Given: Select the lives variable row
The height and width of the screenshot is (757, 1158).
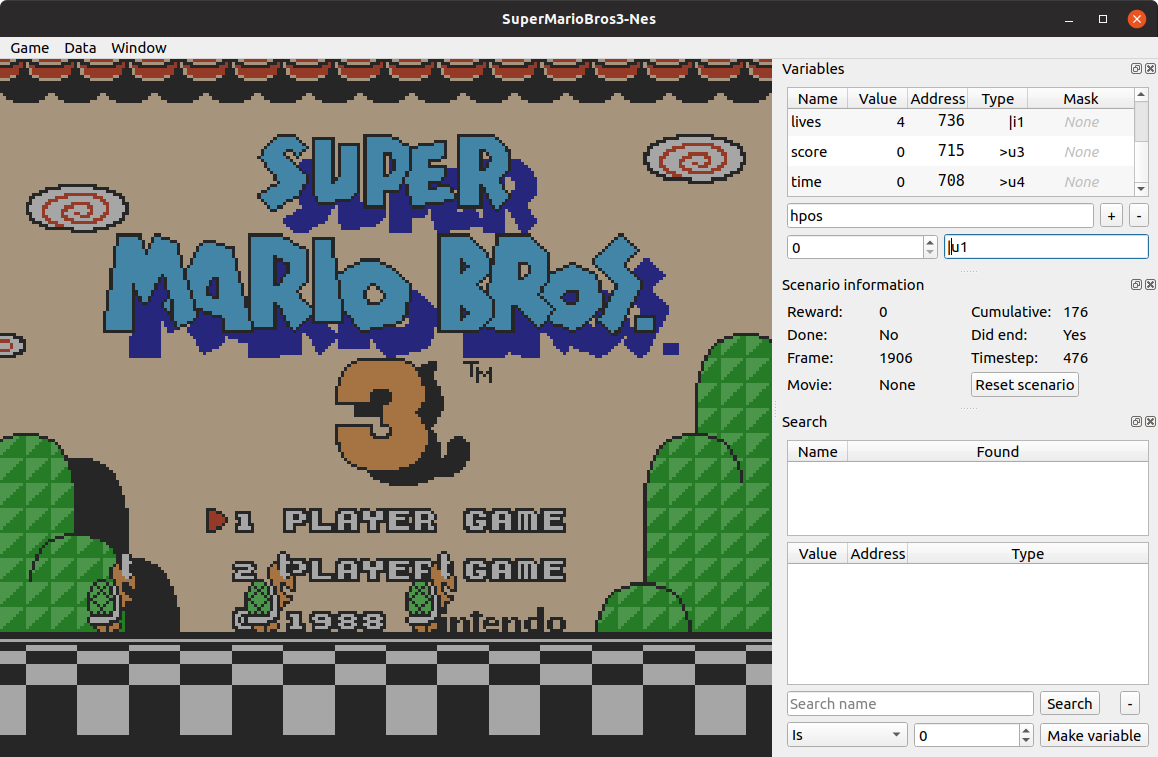Looking at the screenshot, I should [961, 122].
